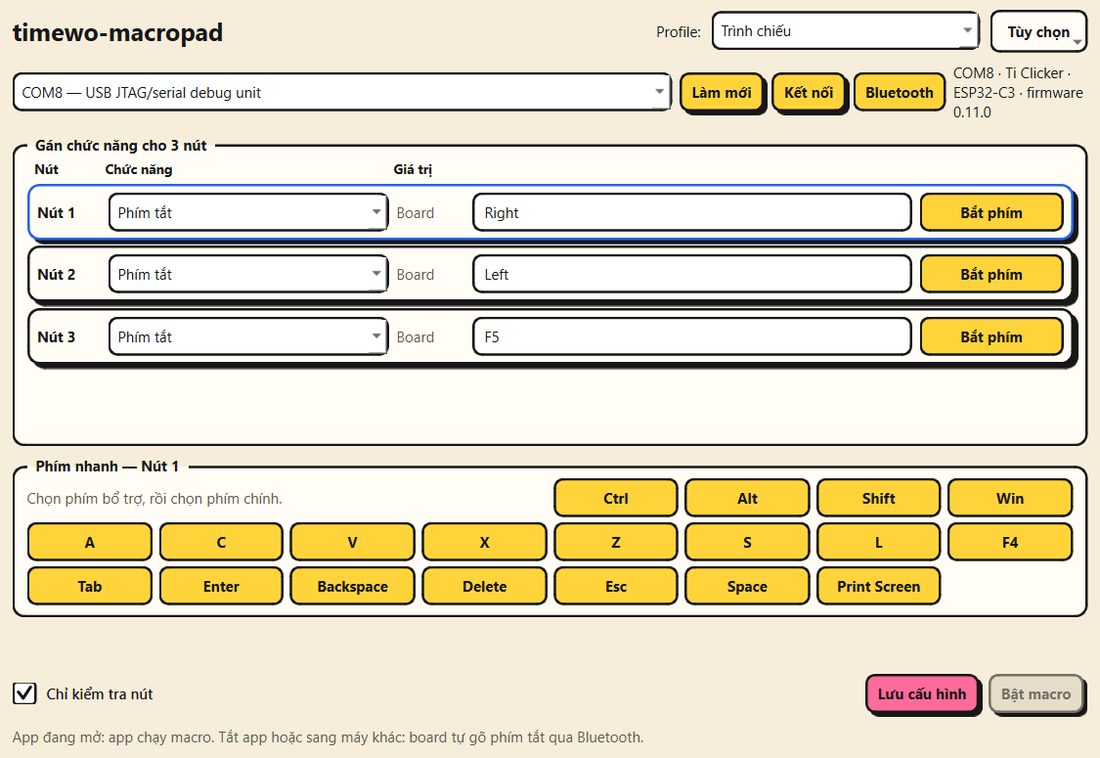Viewport: 1100px width, 758px height.
Task: Choose the A quick key
Action: tap(90, 542)
